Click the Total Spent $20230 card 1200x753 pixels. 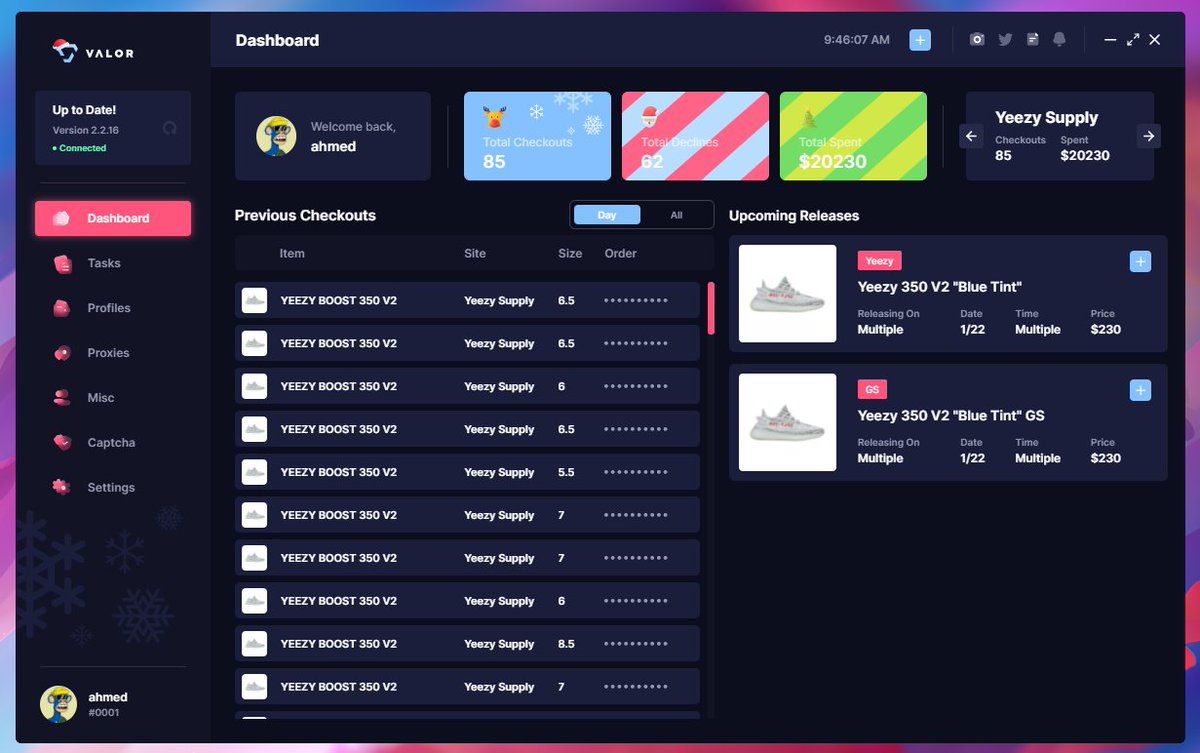853,136
